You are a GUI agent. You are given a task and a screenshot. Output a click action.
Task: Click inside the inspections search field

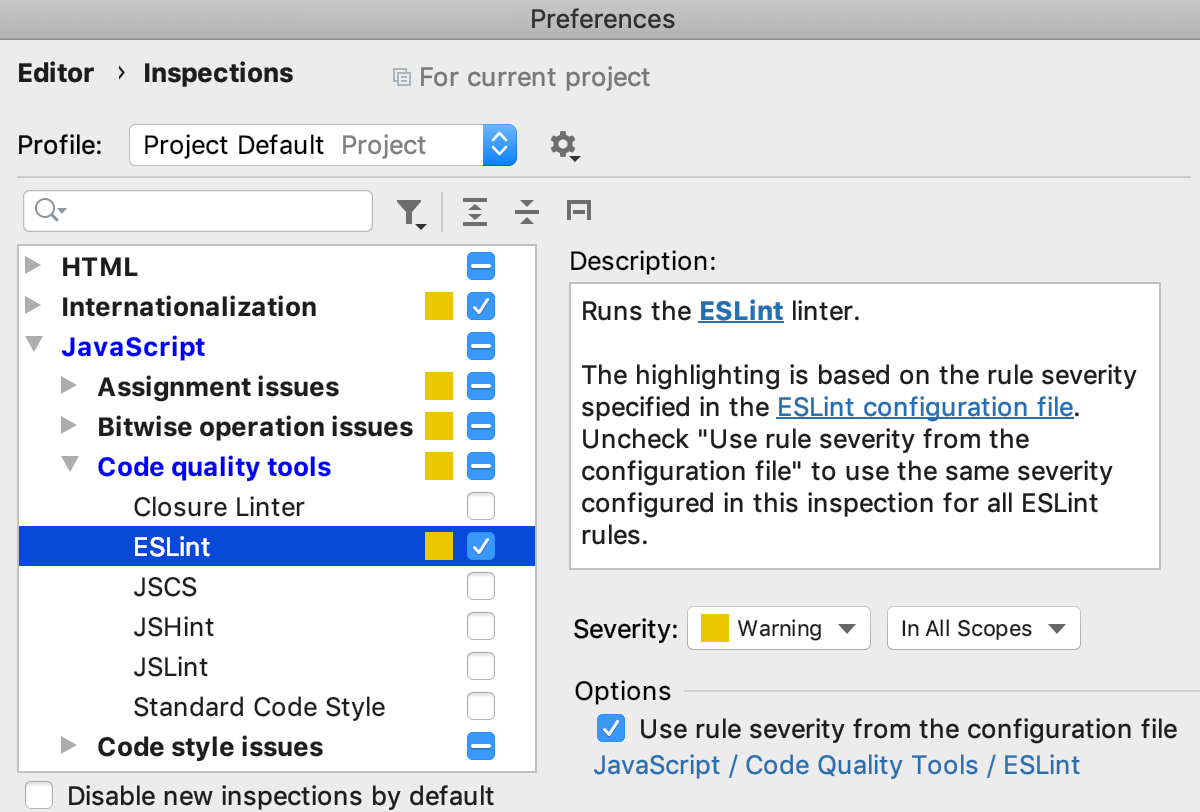[200, 211]
